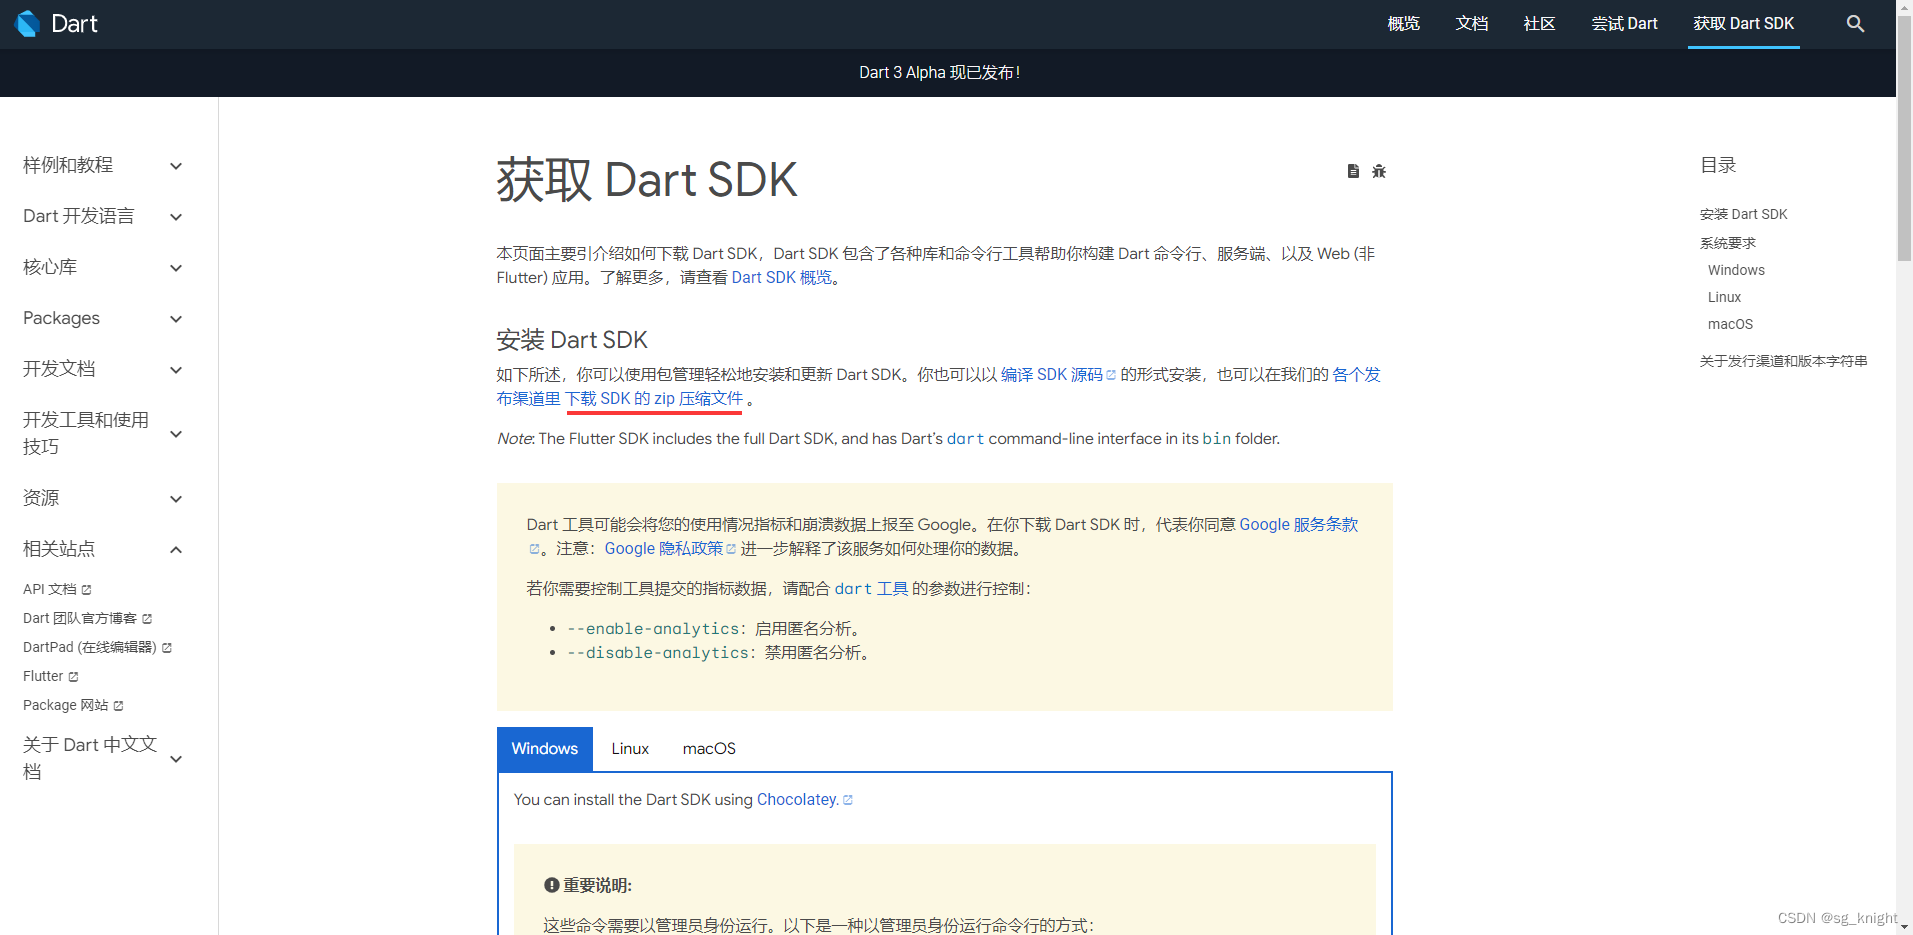
Task: Open 尝试 Dart in the top navigation
Action: click(x=1624, y=23)
